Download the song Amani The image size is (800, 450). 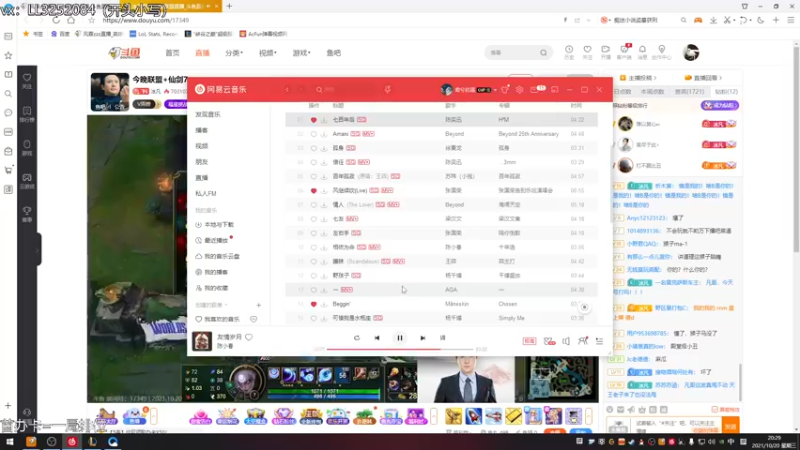click(323, 134)
